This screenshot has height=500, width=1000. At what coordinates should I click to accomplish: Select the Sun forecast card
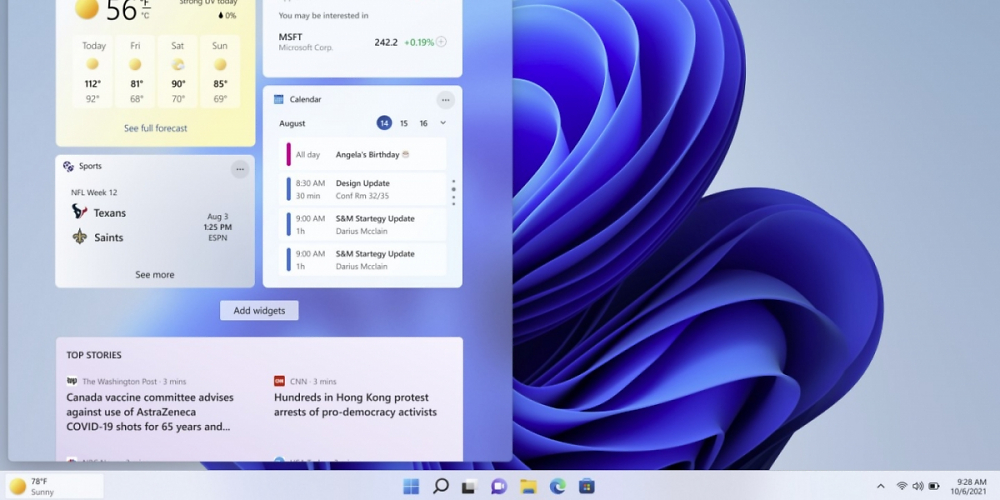220,71
